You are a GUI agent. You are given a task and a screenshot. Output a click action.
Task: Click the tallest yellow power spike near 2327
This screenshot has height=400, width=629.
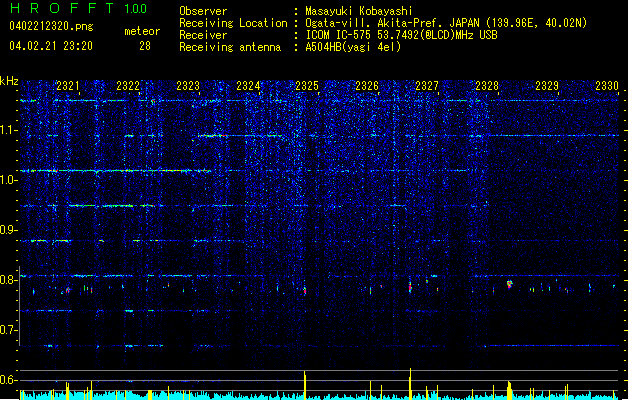410,384
